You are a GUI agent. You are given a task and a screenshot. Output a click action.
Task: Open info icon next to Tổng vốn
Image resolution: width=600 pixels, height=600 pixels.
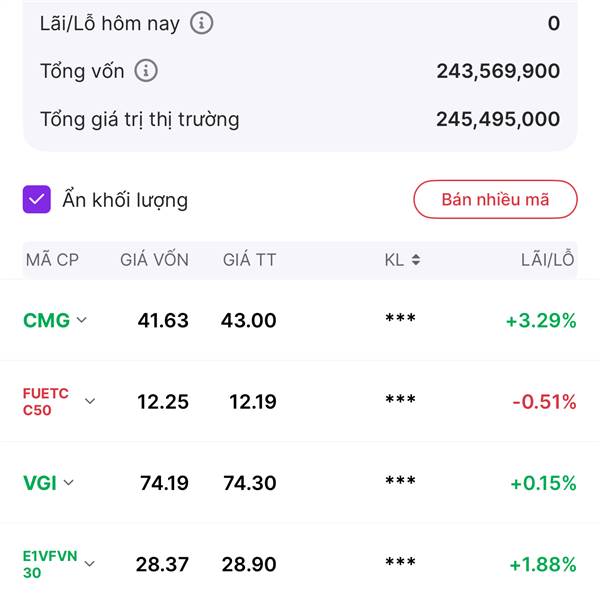coord(146,71)
